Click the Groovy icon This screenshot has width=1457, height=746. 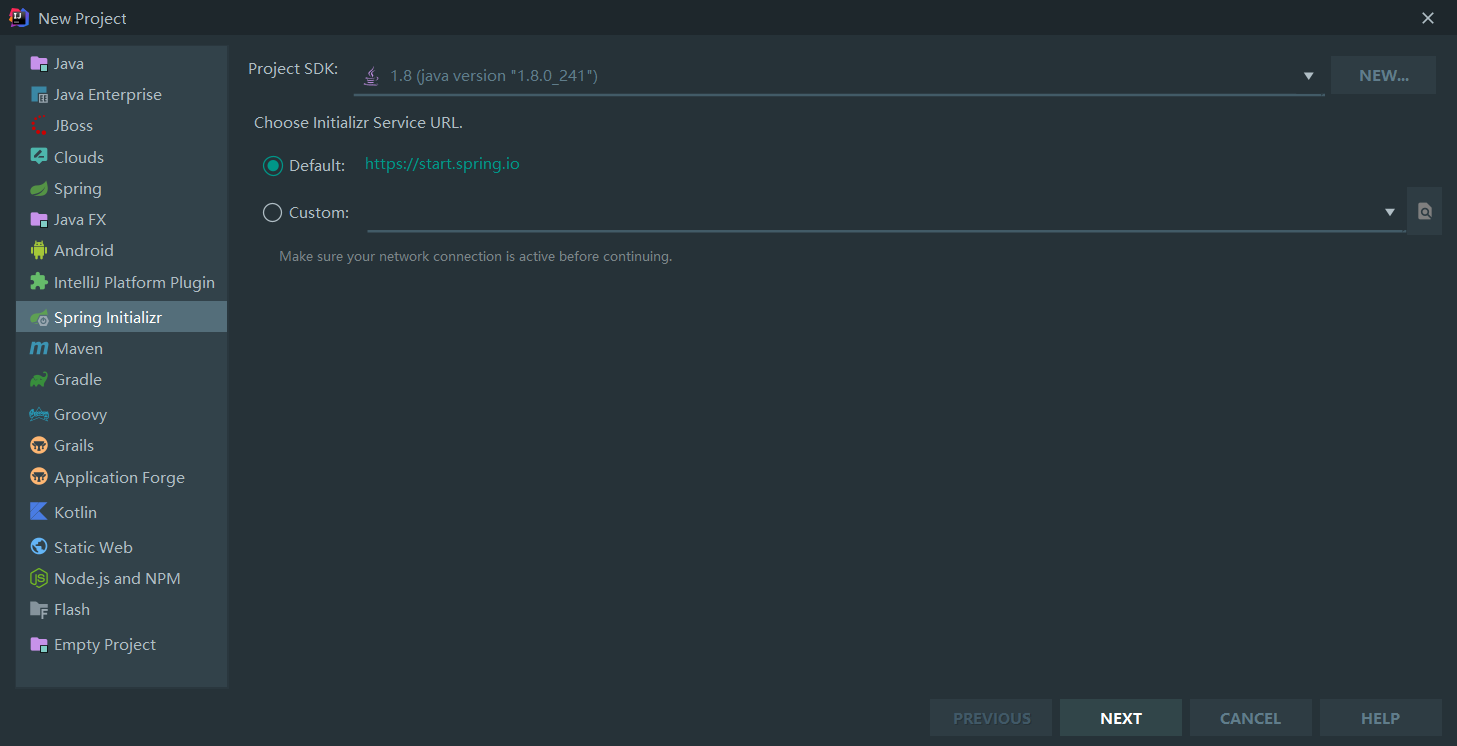[39, 415]
